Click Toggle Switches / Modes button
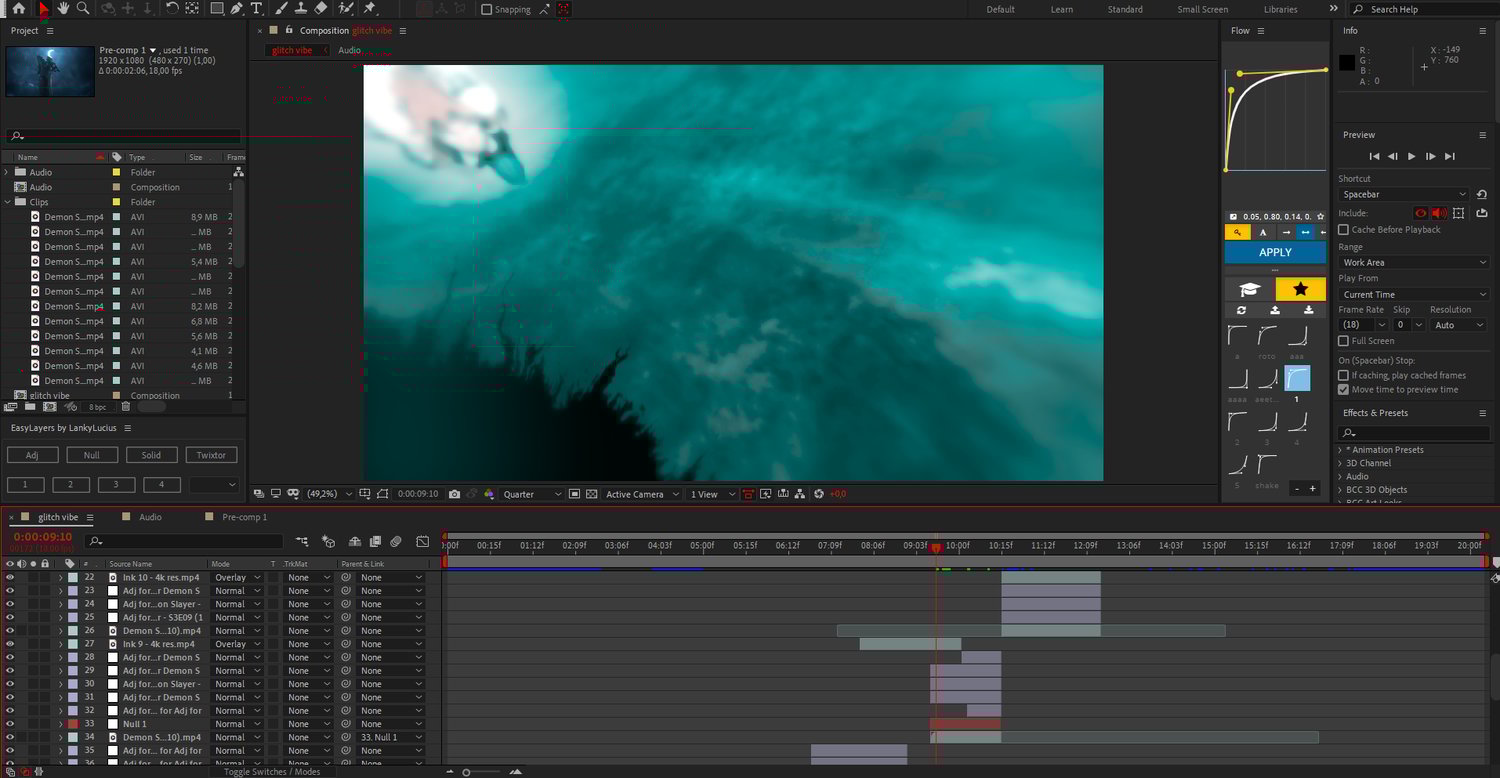 pyautogui.click(x=272, y=772)
